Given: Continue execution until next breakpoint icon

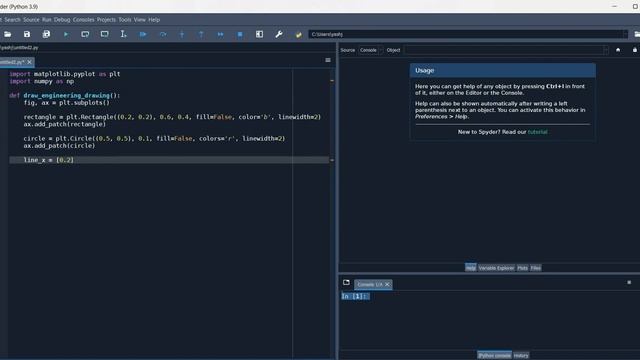Looking at the screenshot, I should 220,34.
